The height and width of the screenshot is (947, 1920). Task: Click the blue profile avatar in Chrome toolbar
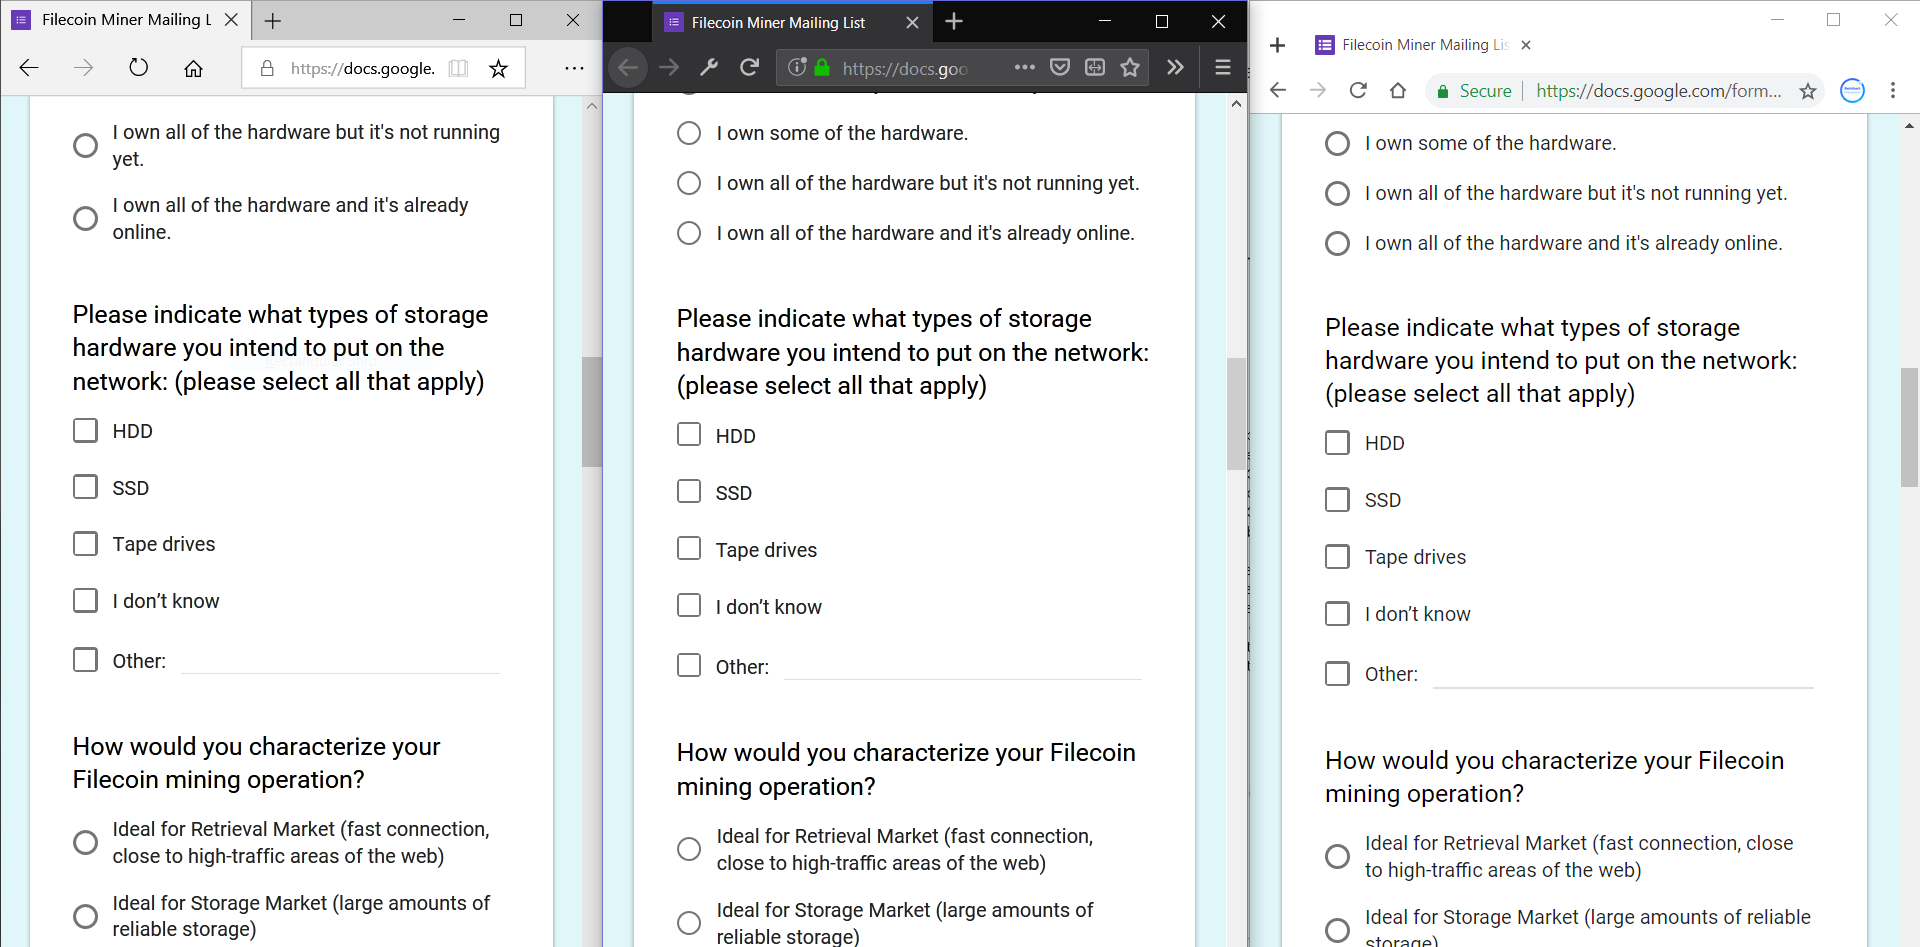tap(1852, 90)
